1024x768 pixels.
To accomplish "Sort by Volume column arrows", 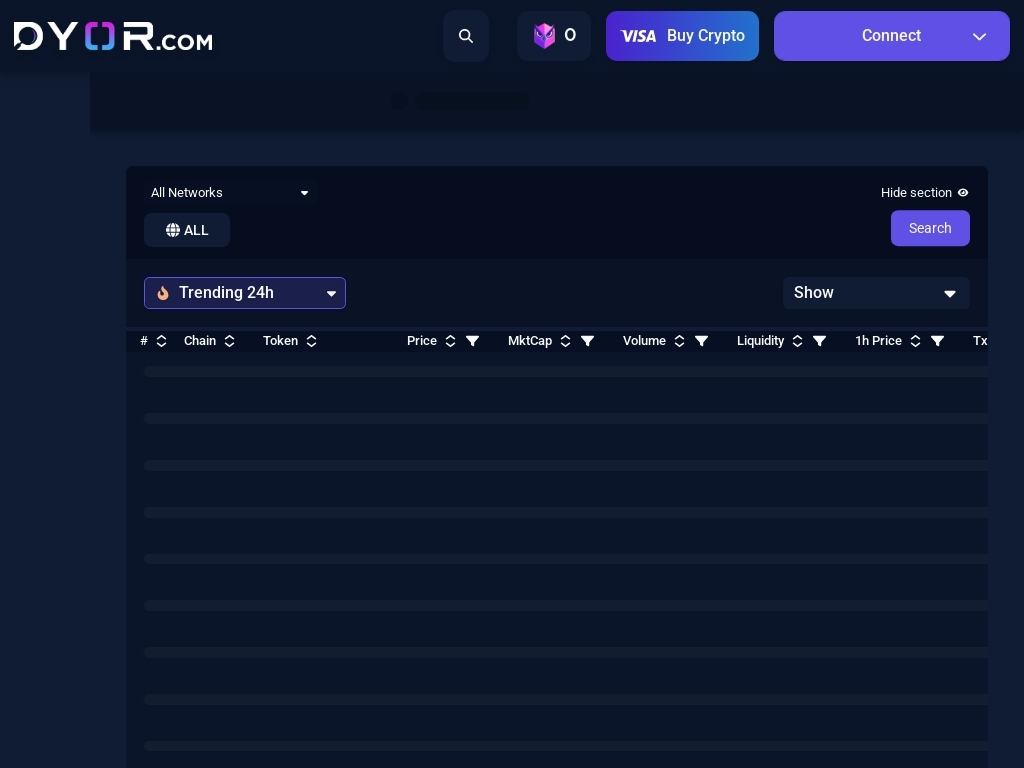I will pyautogui.click(x=679, y=341).
